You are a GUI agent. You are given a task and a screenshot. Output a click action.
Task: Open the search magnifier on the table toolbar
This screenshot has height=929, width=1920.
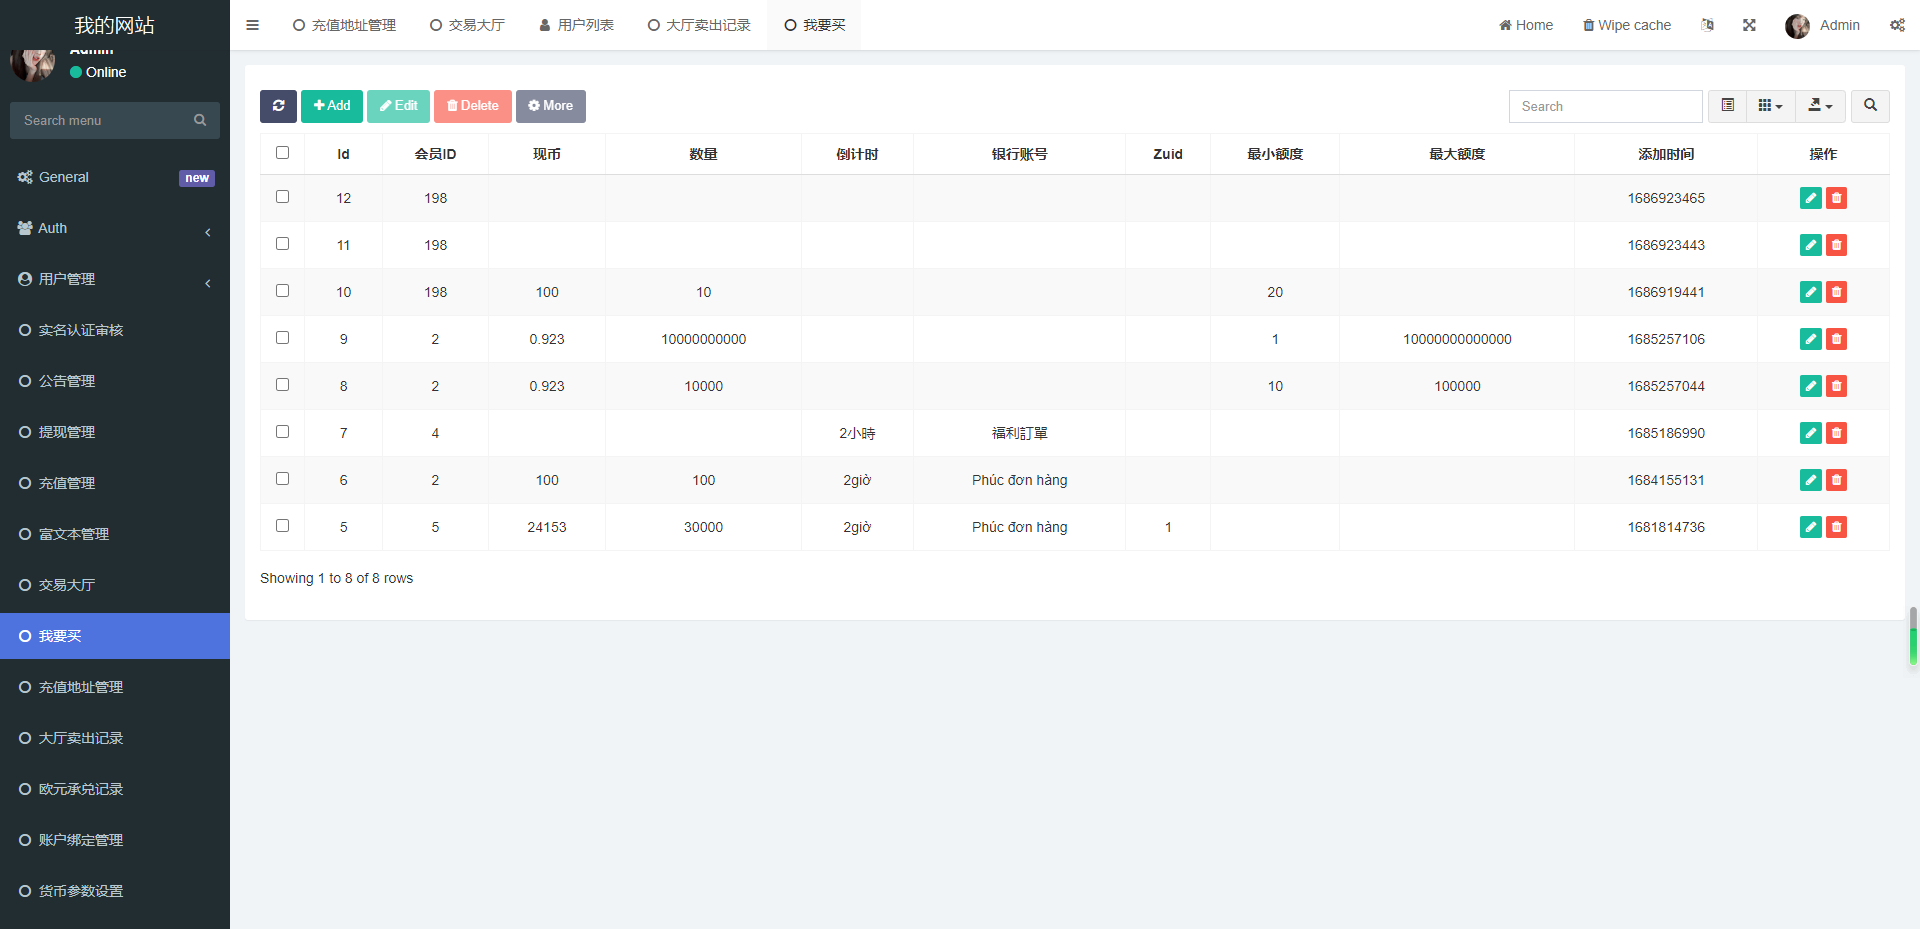coord(1869,106)
